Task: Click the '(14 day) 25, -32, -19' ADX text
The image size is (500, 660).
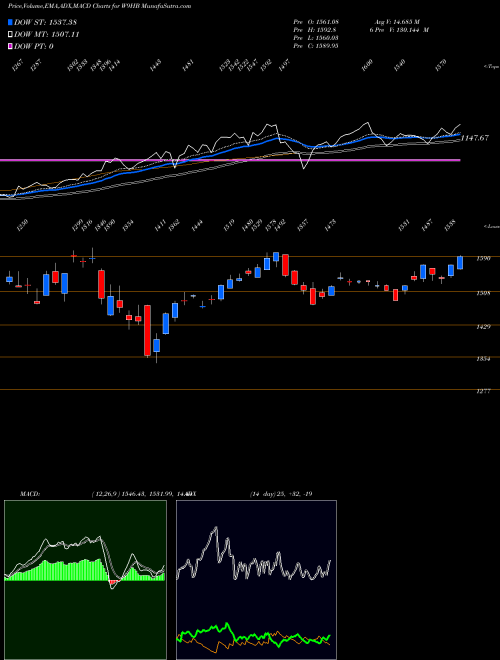Action: pos(281,493)
